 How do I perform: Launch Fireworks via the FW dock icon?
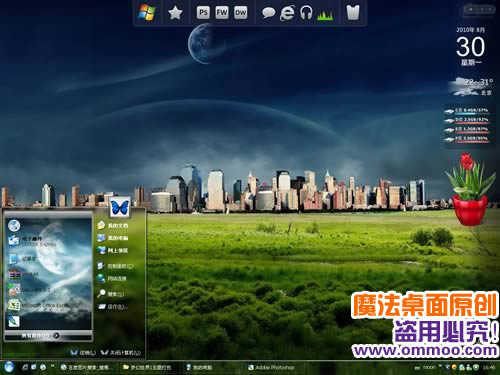(222, 13)
